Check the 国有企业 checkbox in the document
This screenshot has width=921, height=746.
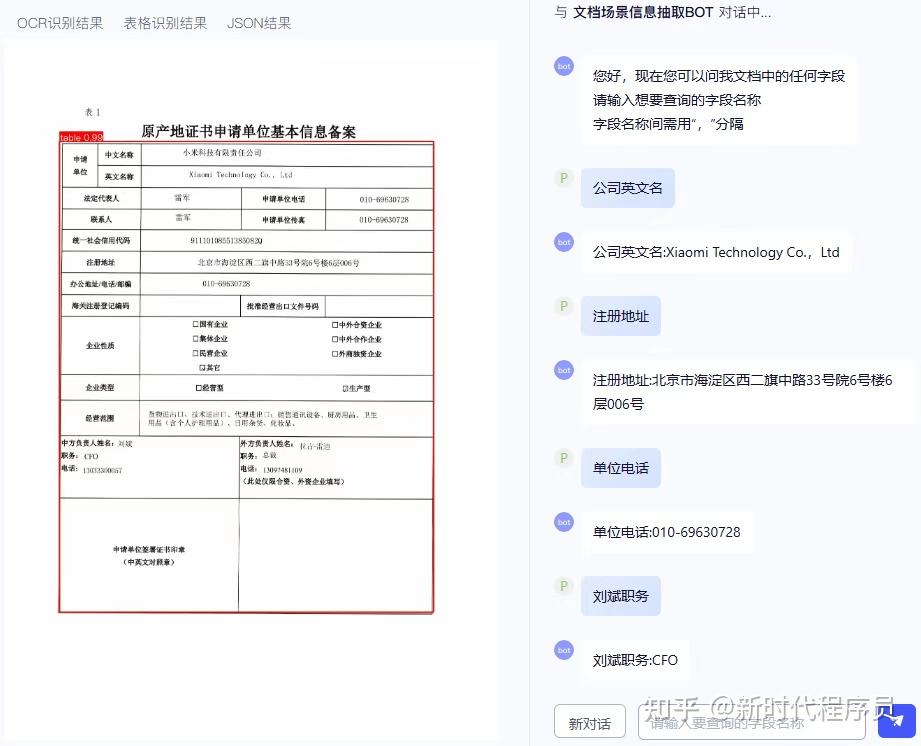pyautogui.click(x=196, y=324)
